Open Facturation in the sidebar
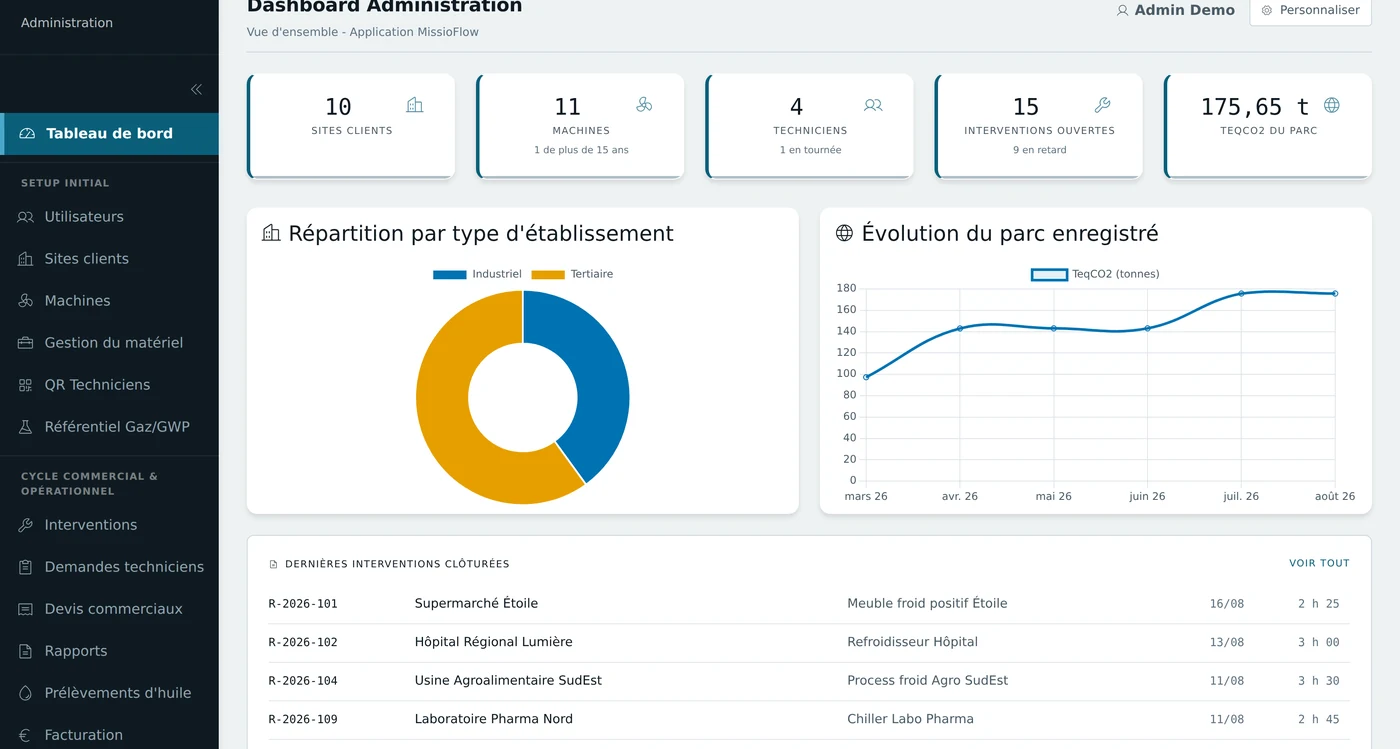This screenshot has width=1400, height=749. pos(109,735)
